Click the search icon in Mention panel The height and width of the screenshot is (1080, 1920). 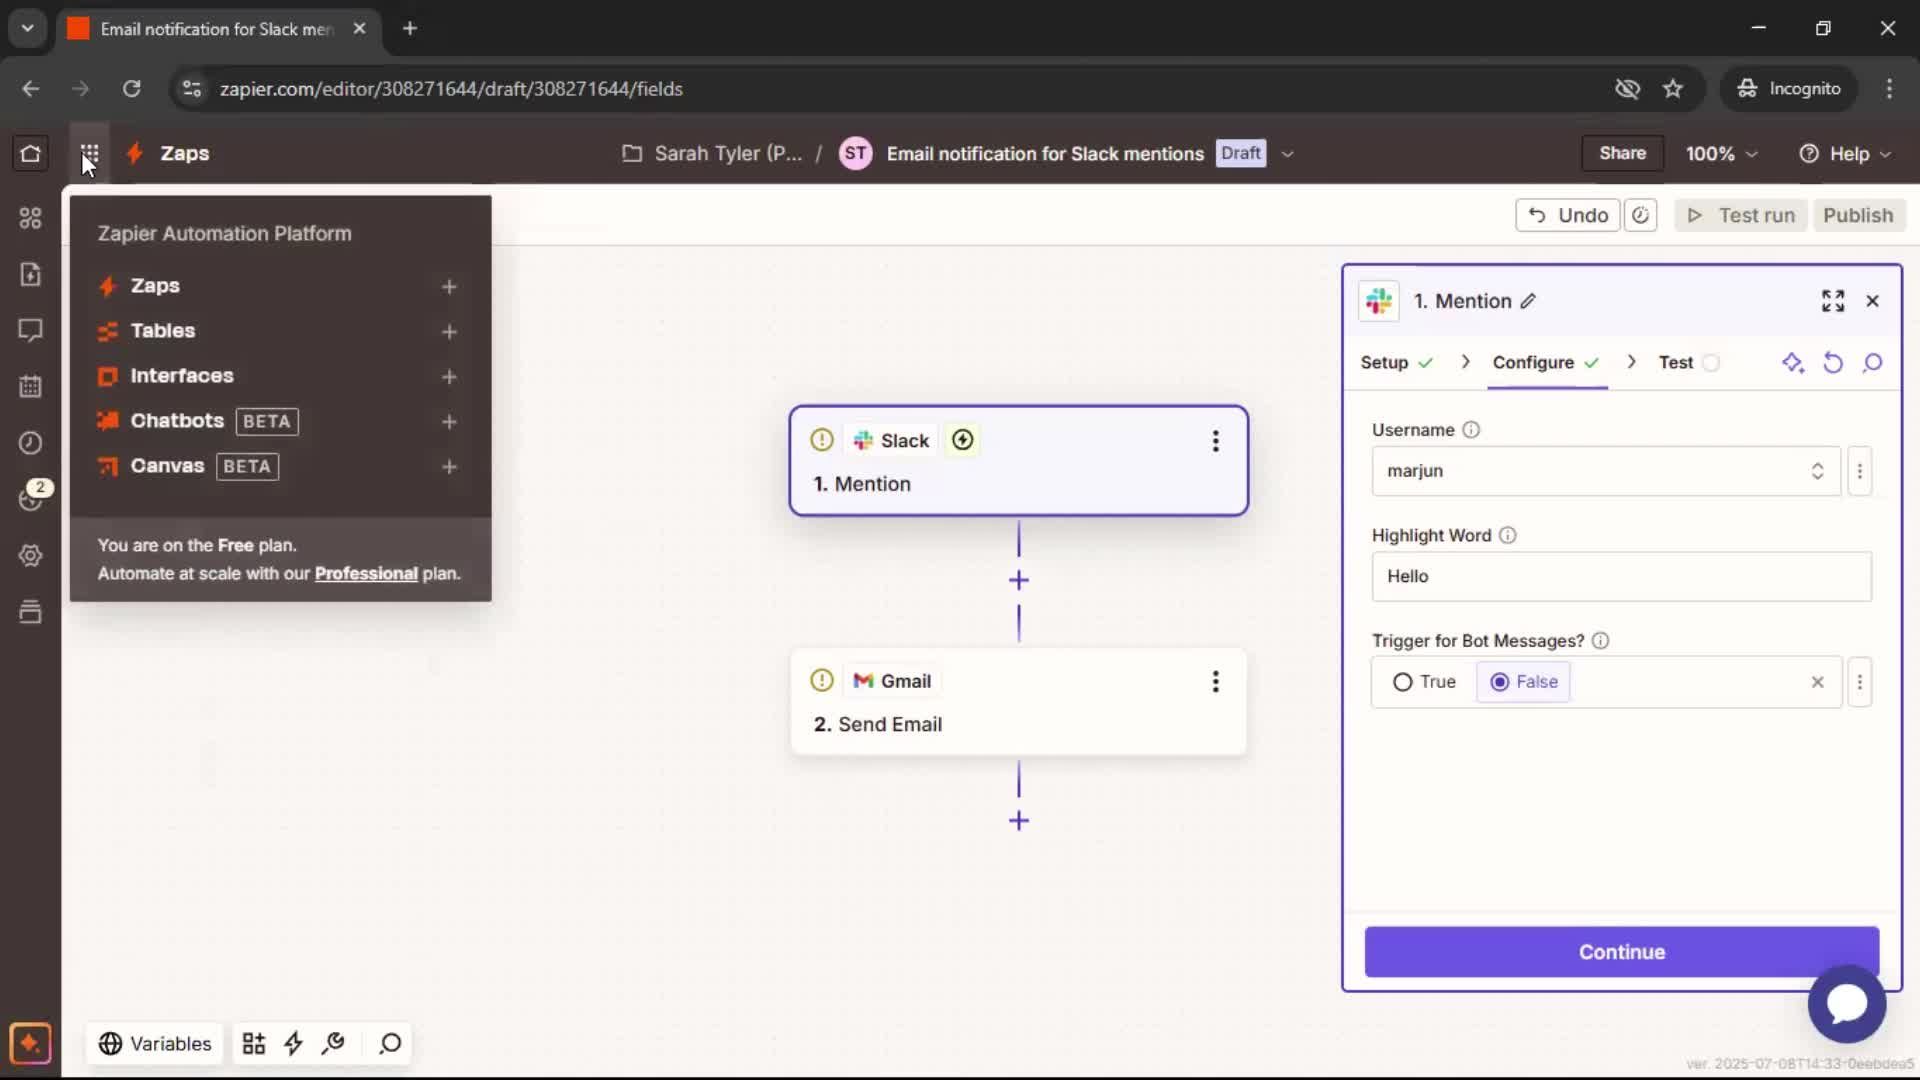[1873, 363]
